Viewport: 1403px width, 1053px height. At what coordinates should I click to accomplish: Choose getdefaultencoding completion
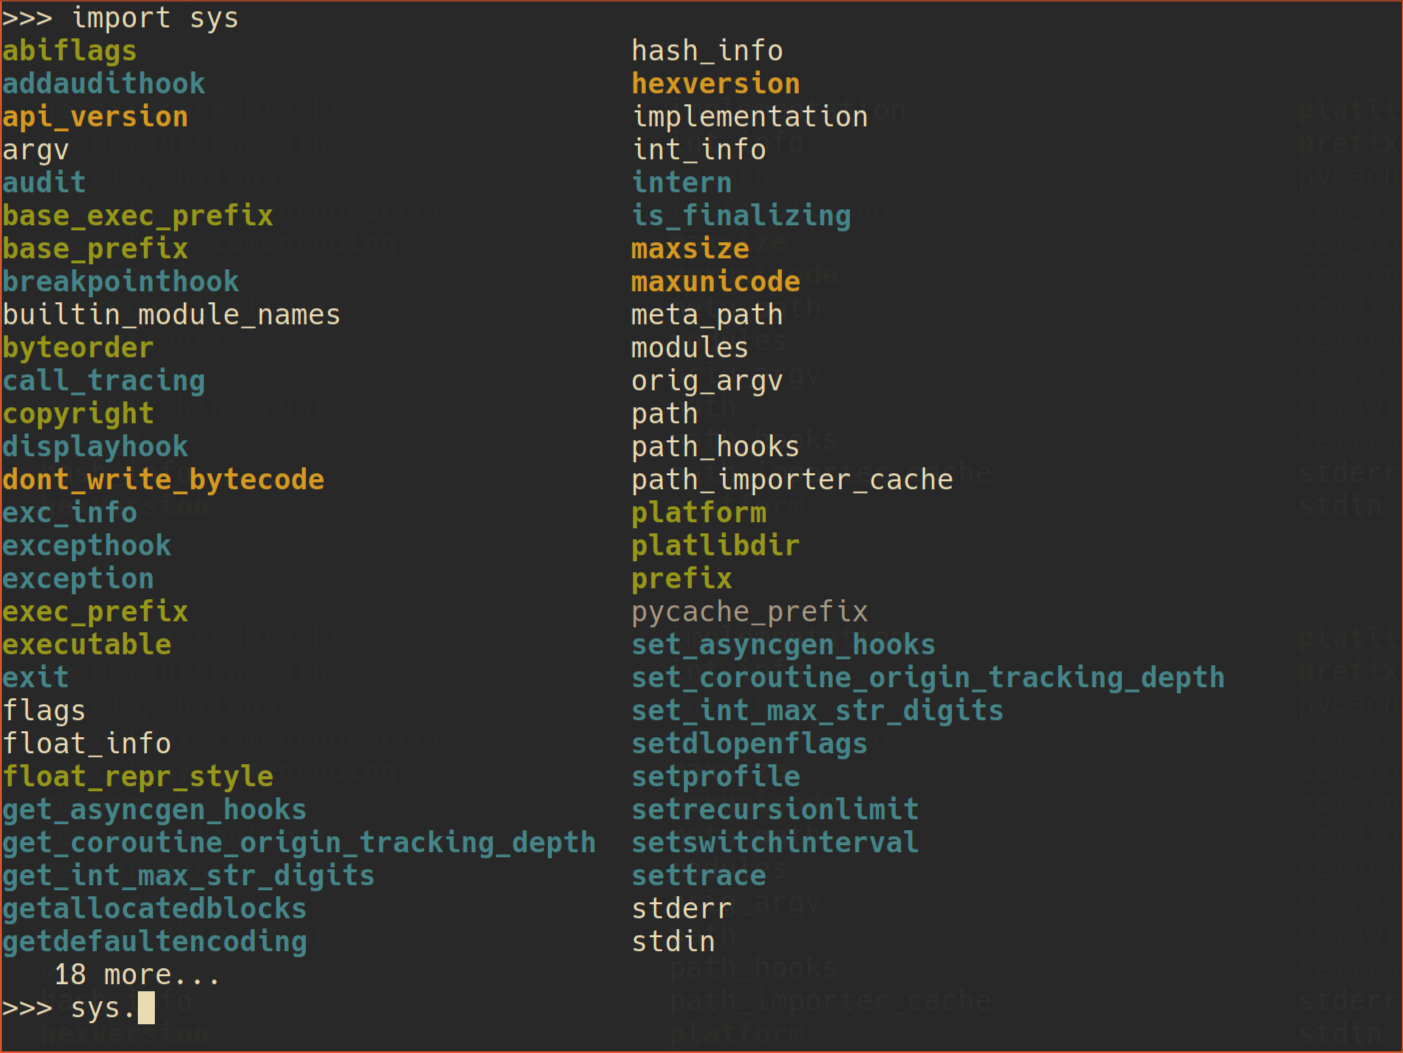(154, 942)
